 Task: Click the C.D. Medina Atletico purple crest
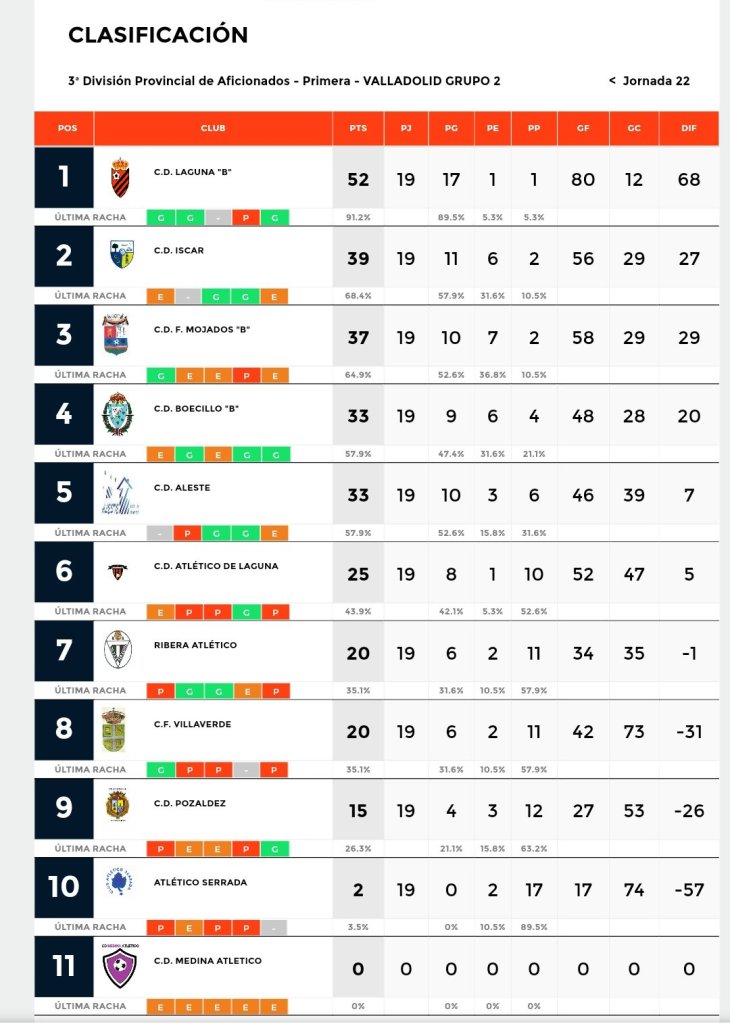point(119,965)
